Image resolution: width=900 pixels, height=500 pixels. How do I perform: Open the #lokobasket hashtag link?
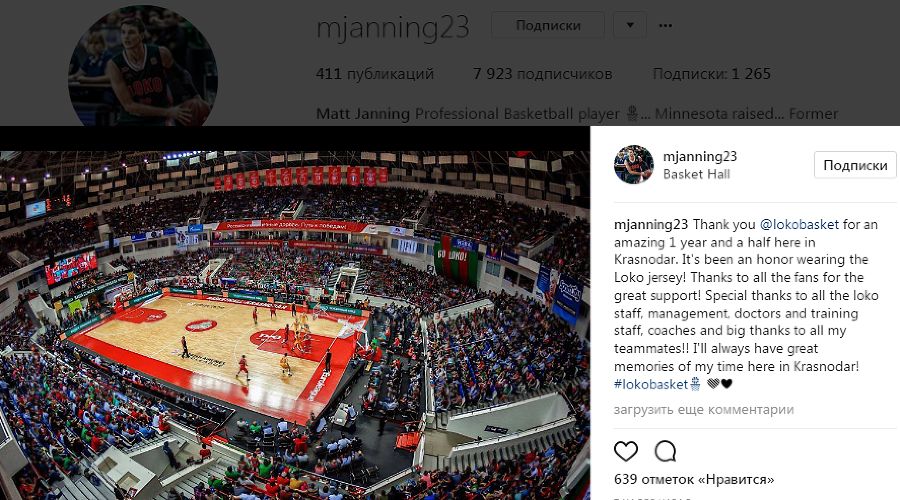[x=651, y=384]
